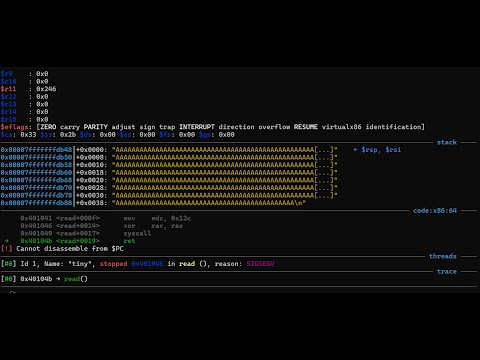The image size is (480, 360).
Task: Select the RESUME flag in eflags
Action: click(x=306, y=127)
